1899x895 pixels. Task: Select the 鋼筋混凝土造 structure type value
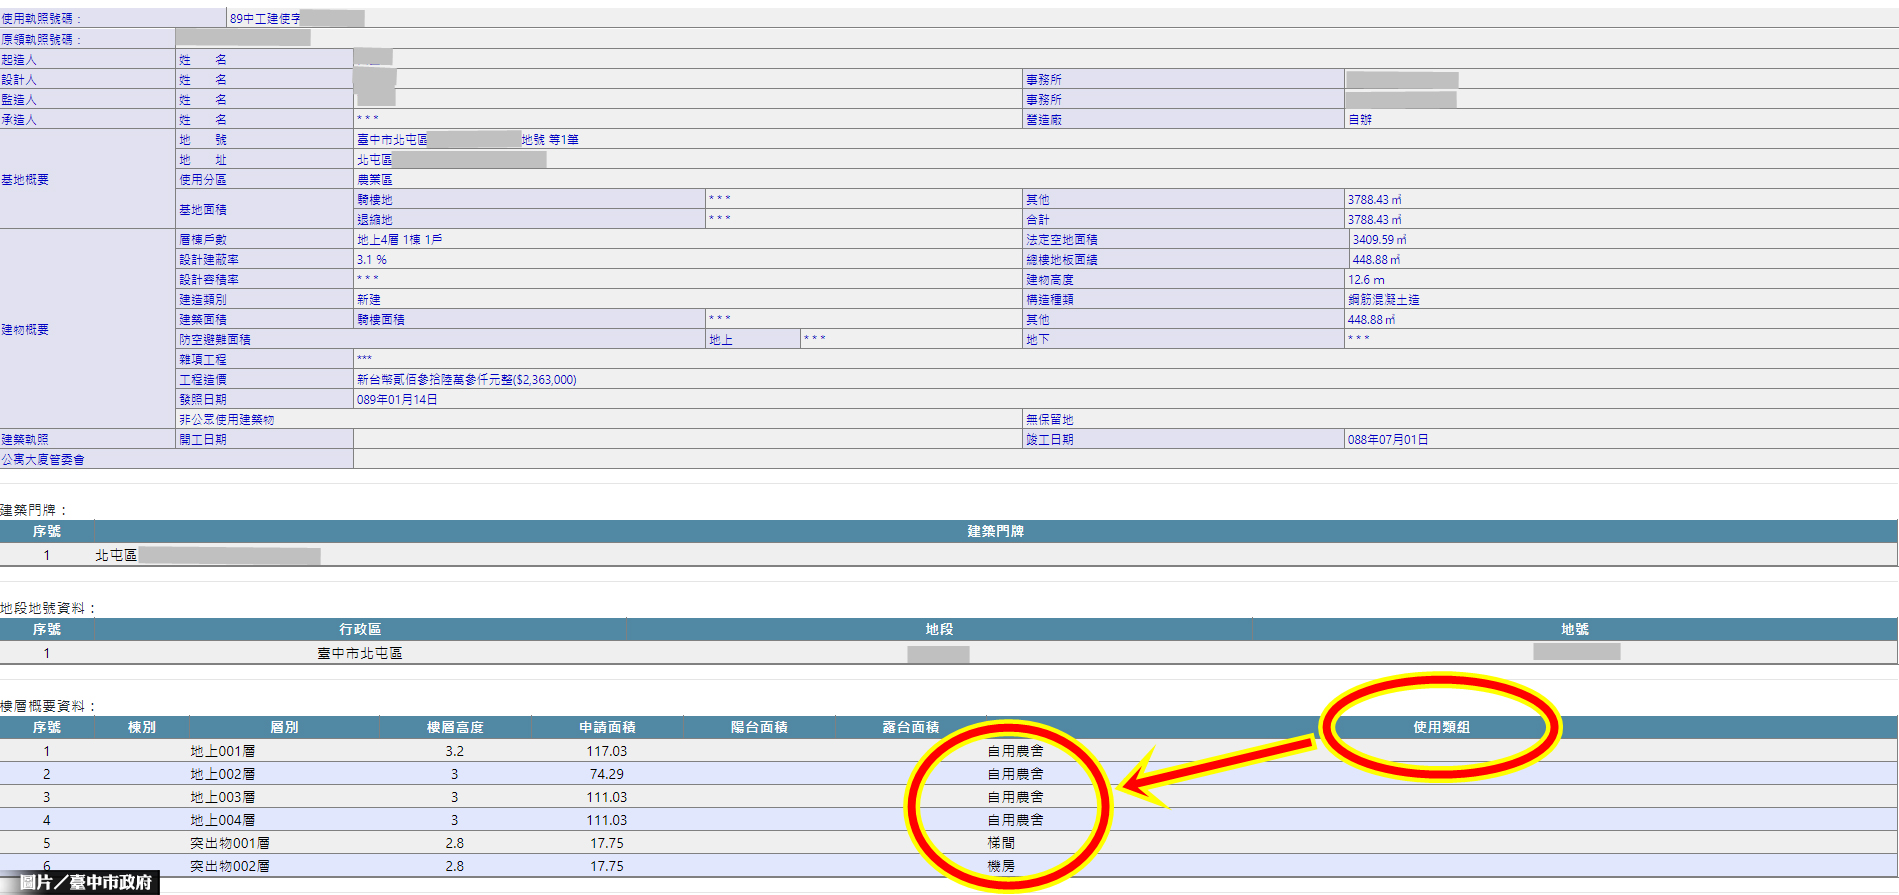point(1383,299)
